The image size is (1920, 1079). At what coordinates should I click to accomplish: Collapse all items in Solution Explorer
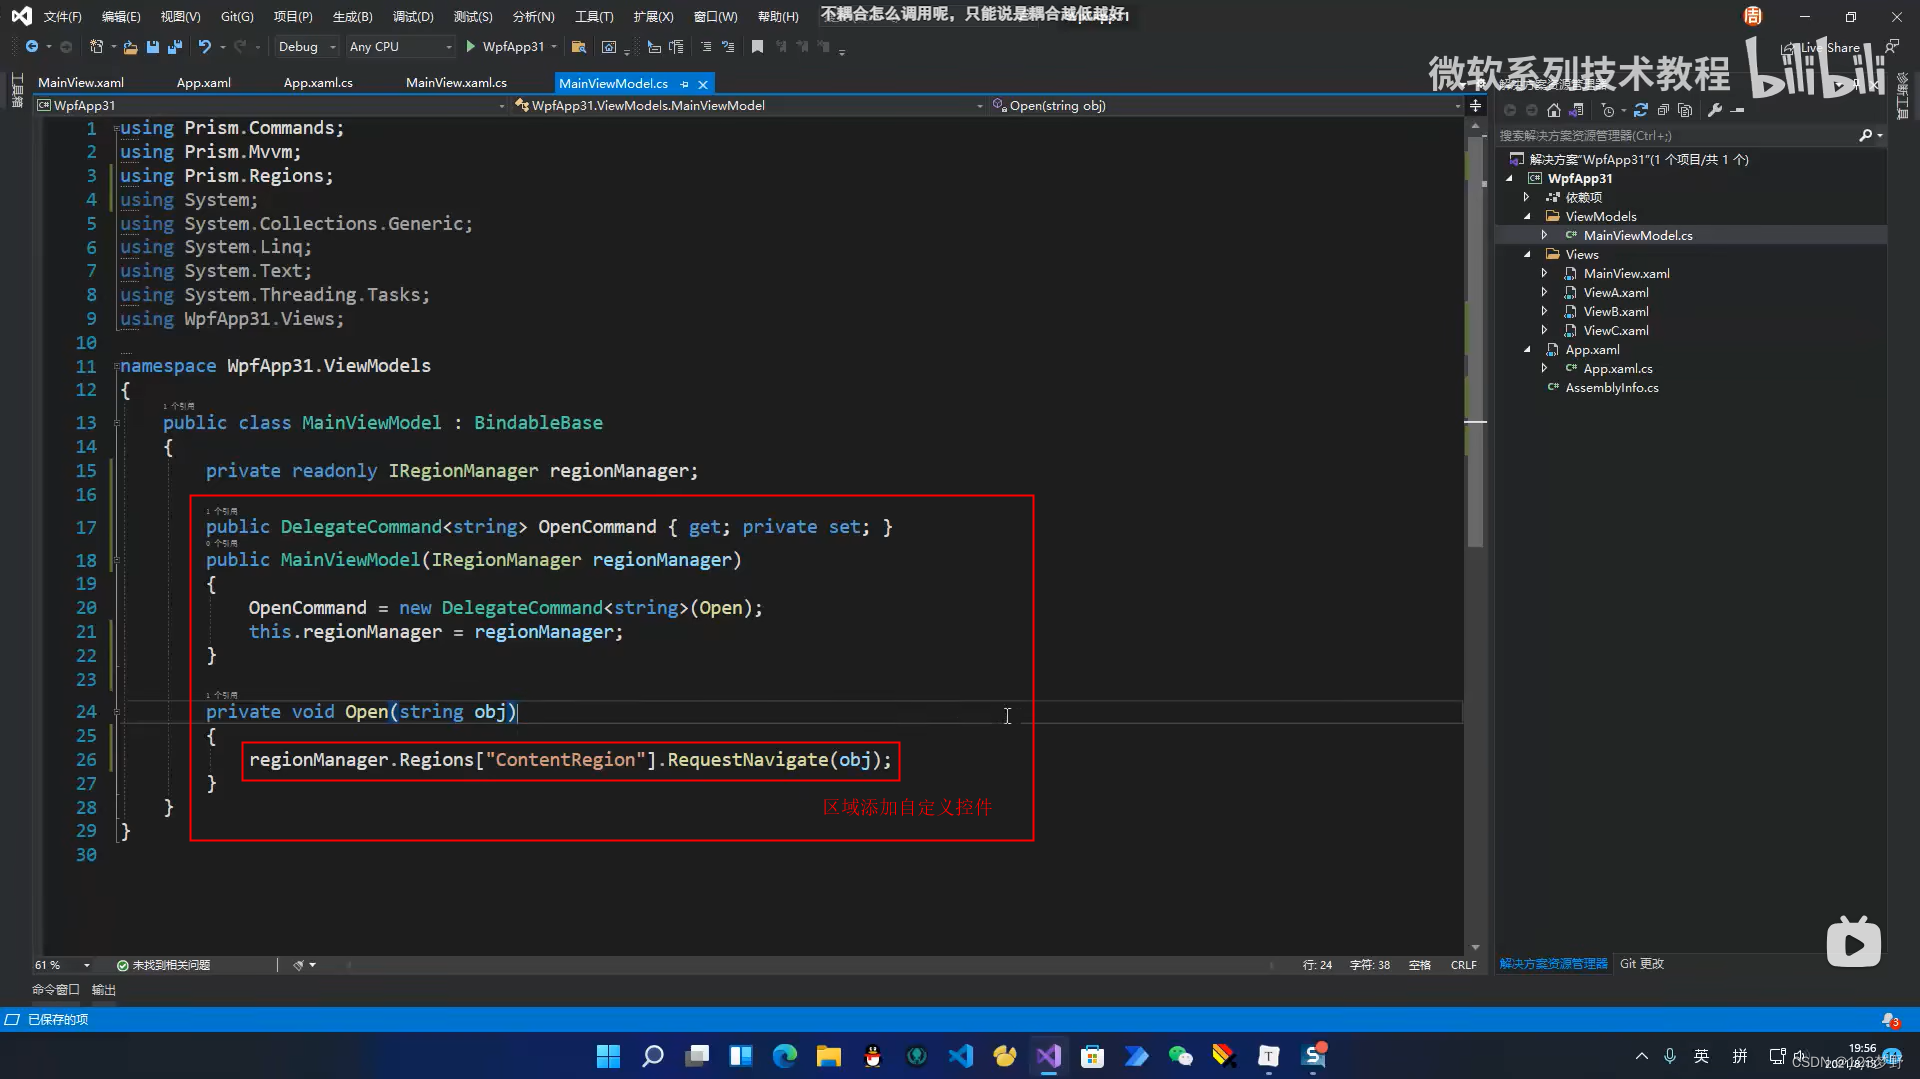1663,110
